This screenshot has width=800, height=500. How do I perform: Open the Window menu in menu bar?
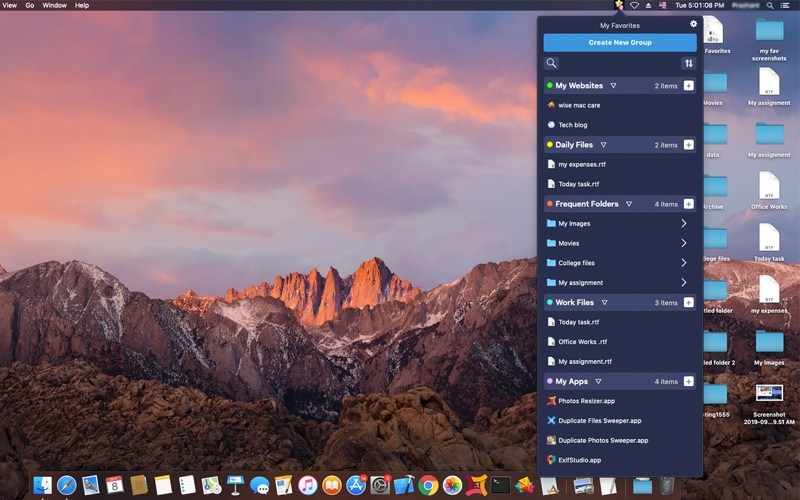coord(55,5)
